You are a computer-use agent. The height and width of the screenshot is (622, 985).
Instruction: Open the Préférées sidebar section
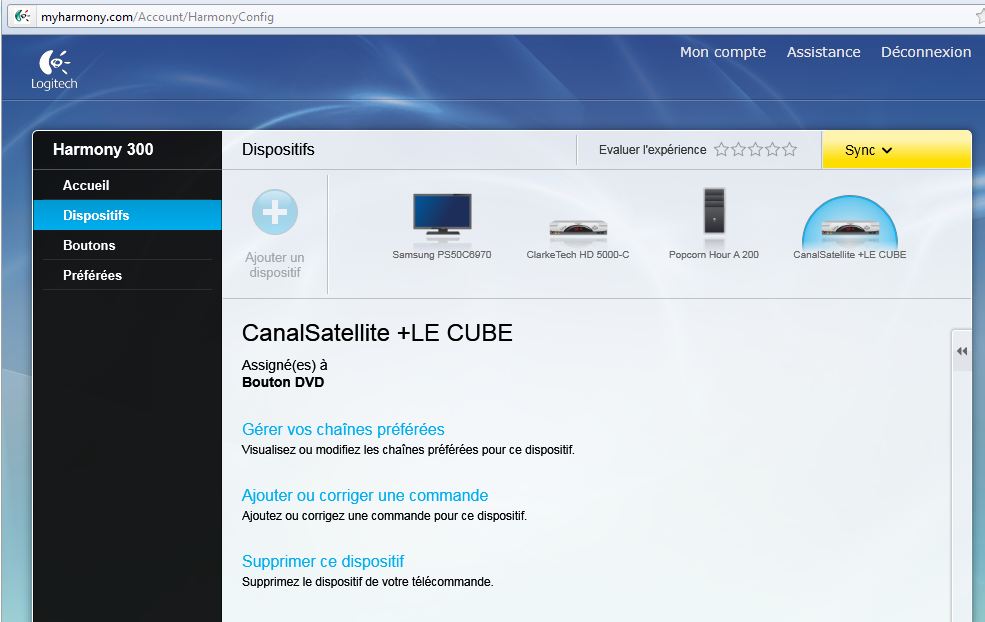(x=93, y=275)
